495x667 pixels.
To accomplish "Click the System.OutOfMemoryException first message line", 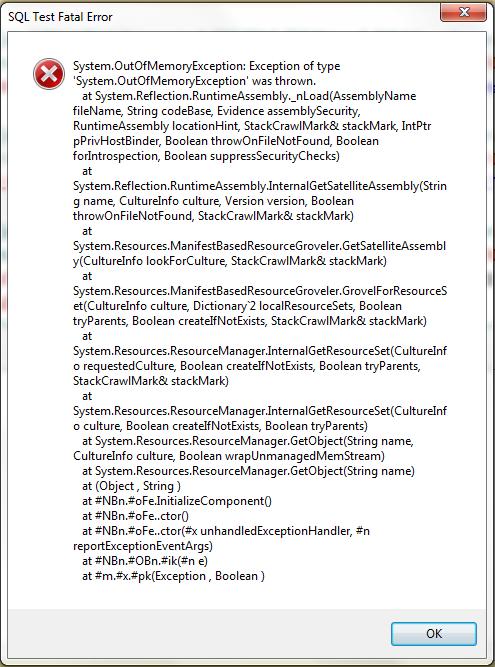I will coord(207,66).
